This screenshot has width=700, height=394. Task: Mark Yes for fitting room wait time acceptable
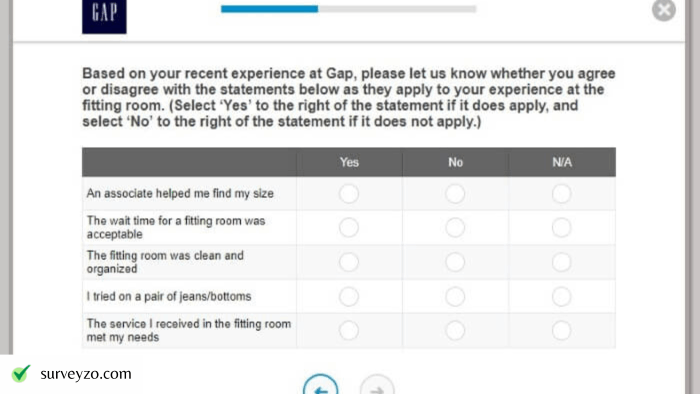click(349, 228)
